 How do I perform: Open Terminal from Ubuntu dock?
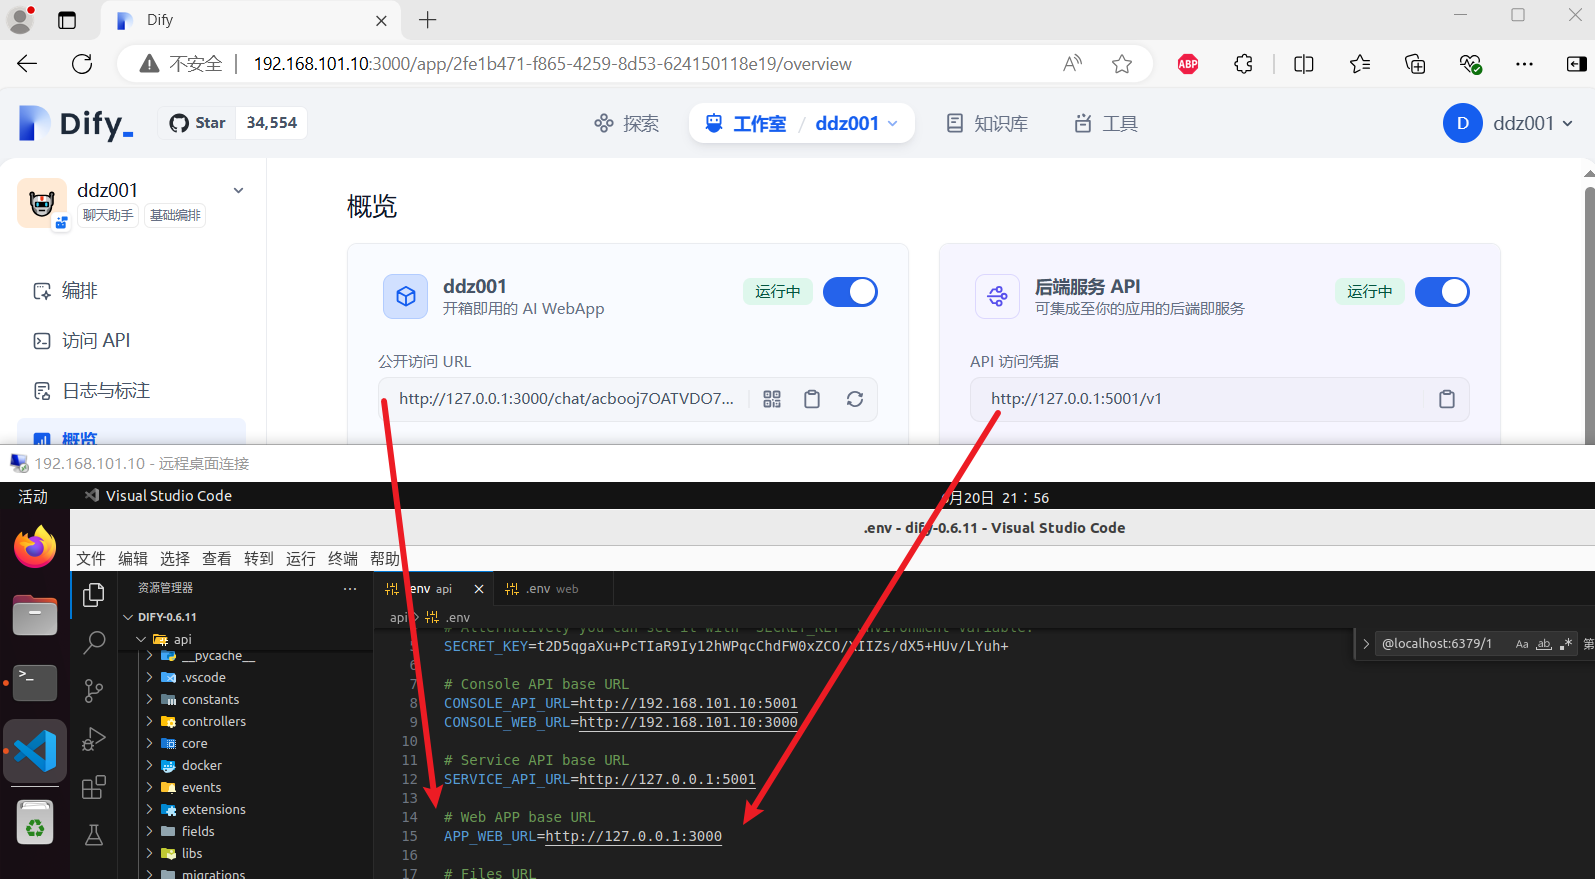point(35,683)
